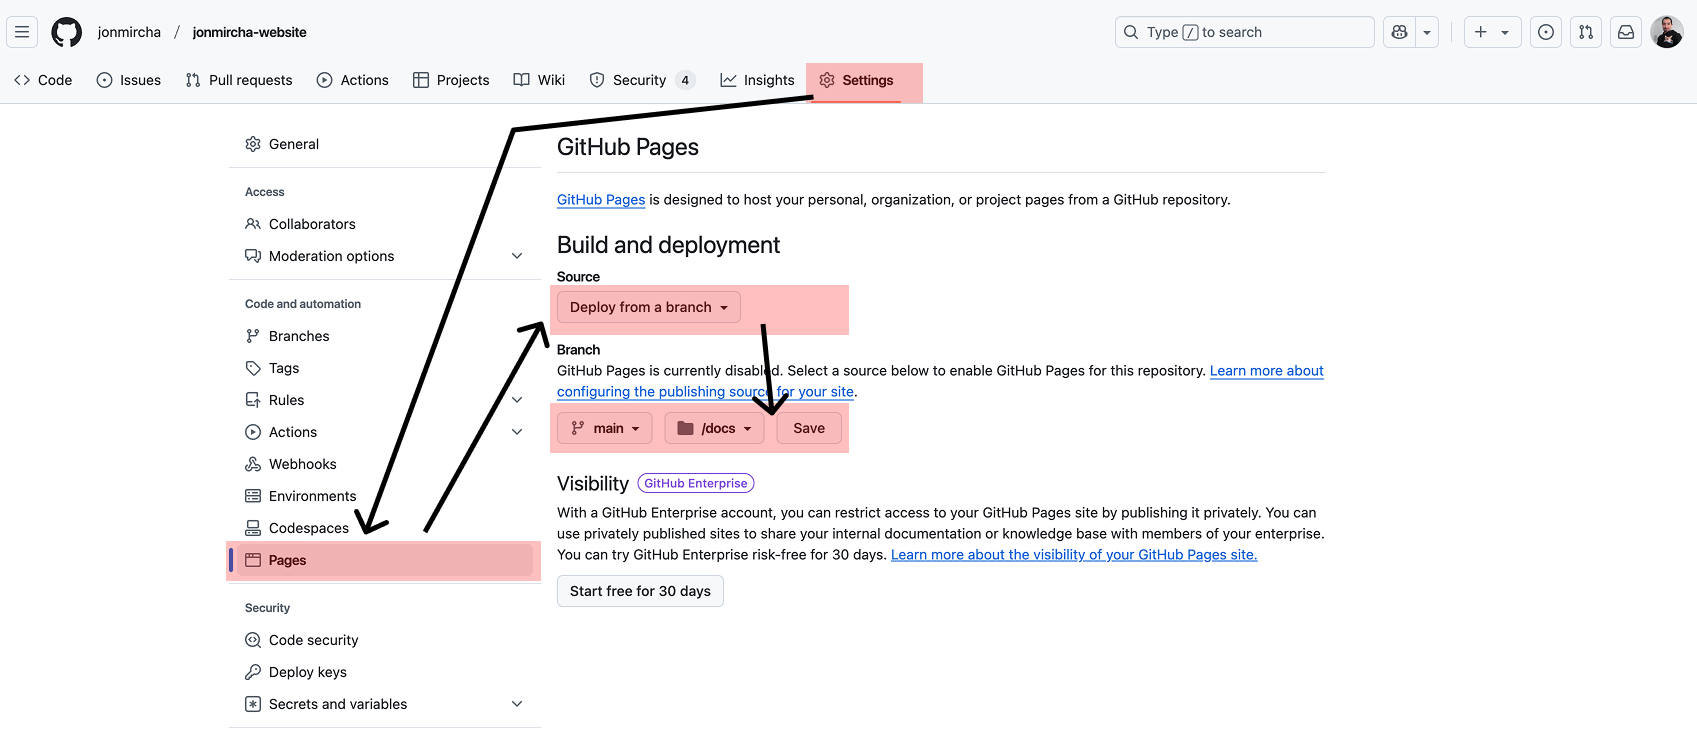View your pull requests header icon

1586,32
